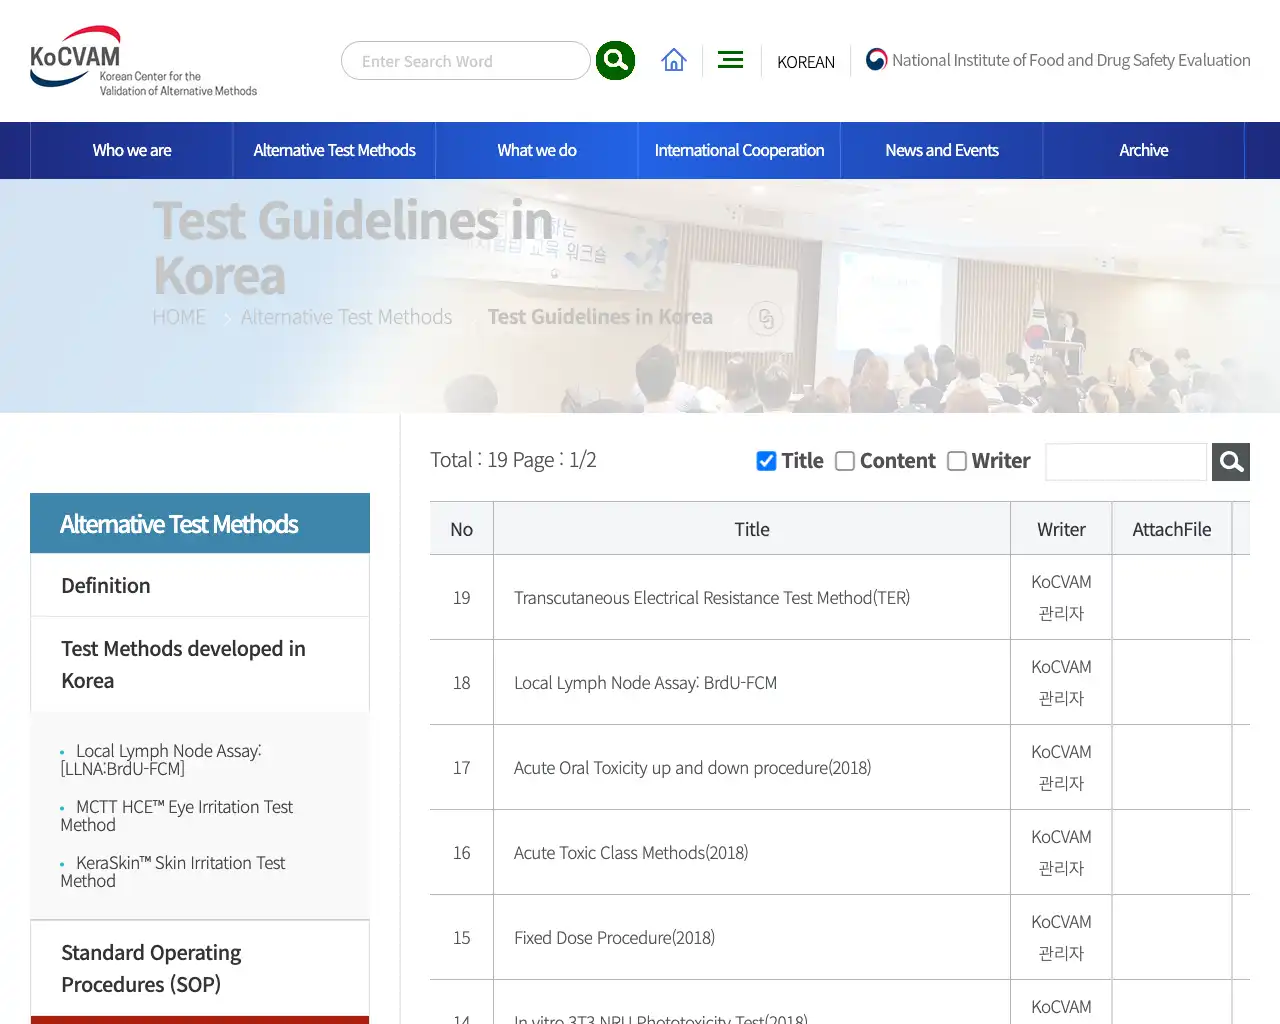Click the Alternative Test Methods sidebar header

(x=200, y=523)
